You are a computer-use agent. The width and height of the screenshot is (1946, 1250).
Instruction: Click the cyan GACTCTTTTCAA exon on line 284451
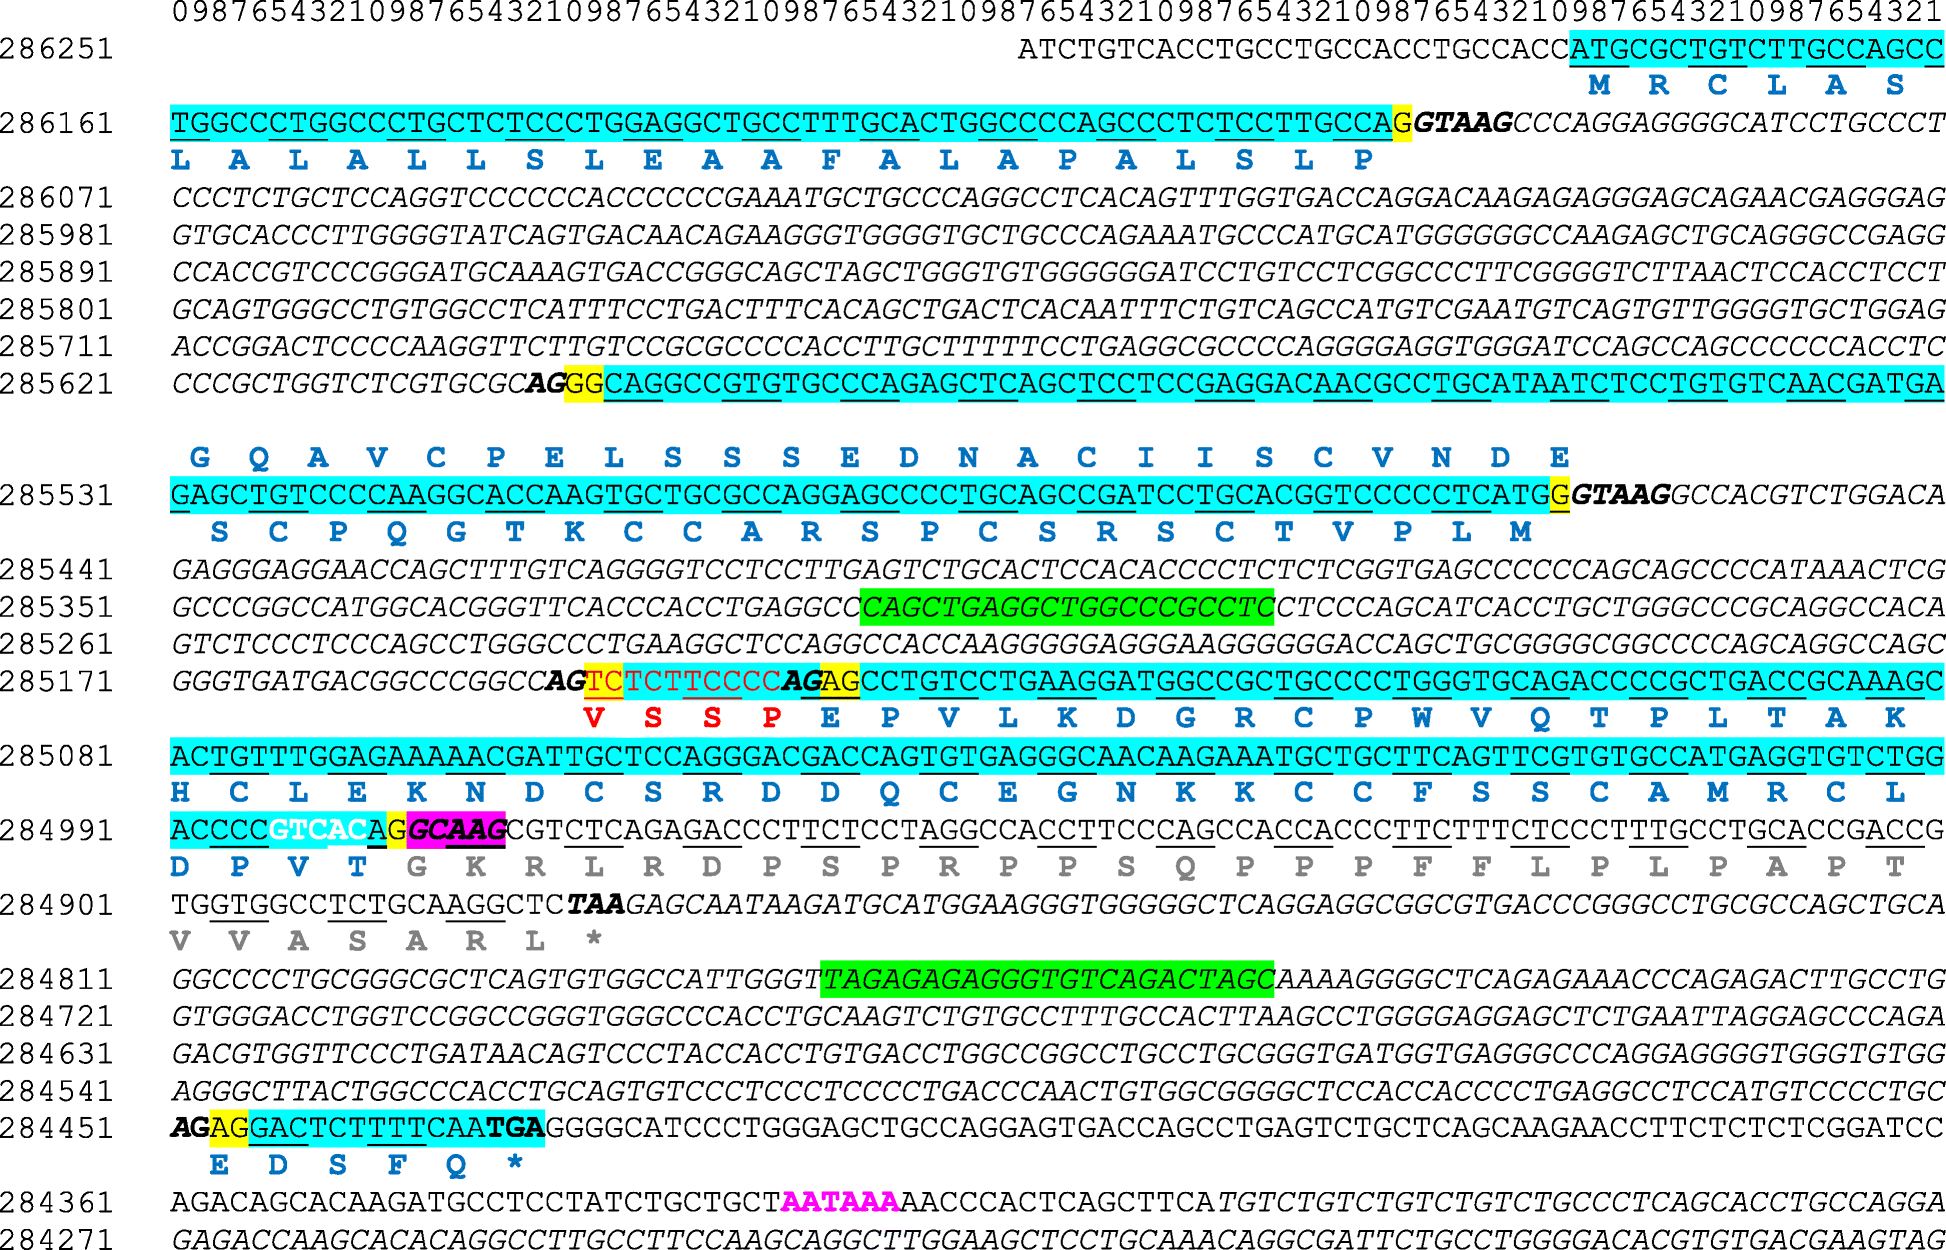coord(367,1128)
